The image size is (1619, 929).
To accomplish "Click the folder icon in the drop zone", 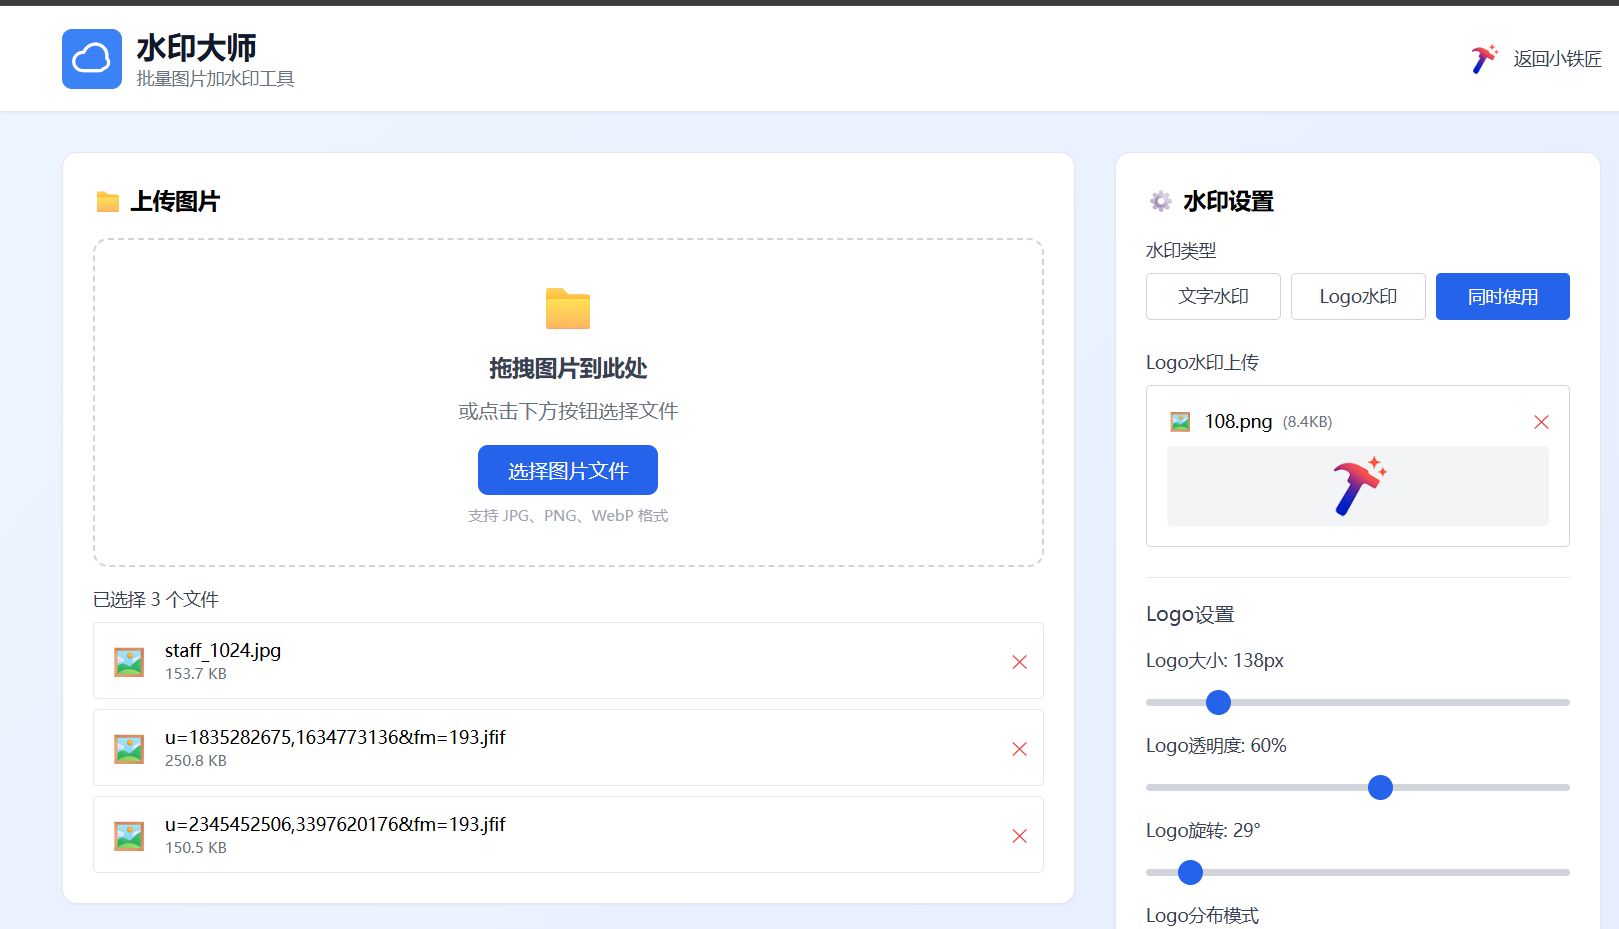I will click(x=568, y=309).
